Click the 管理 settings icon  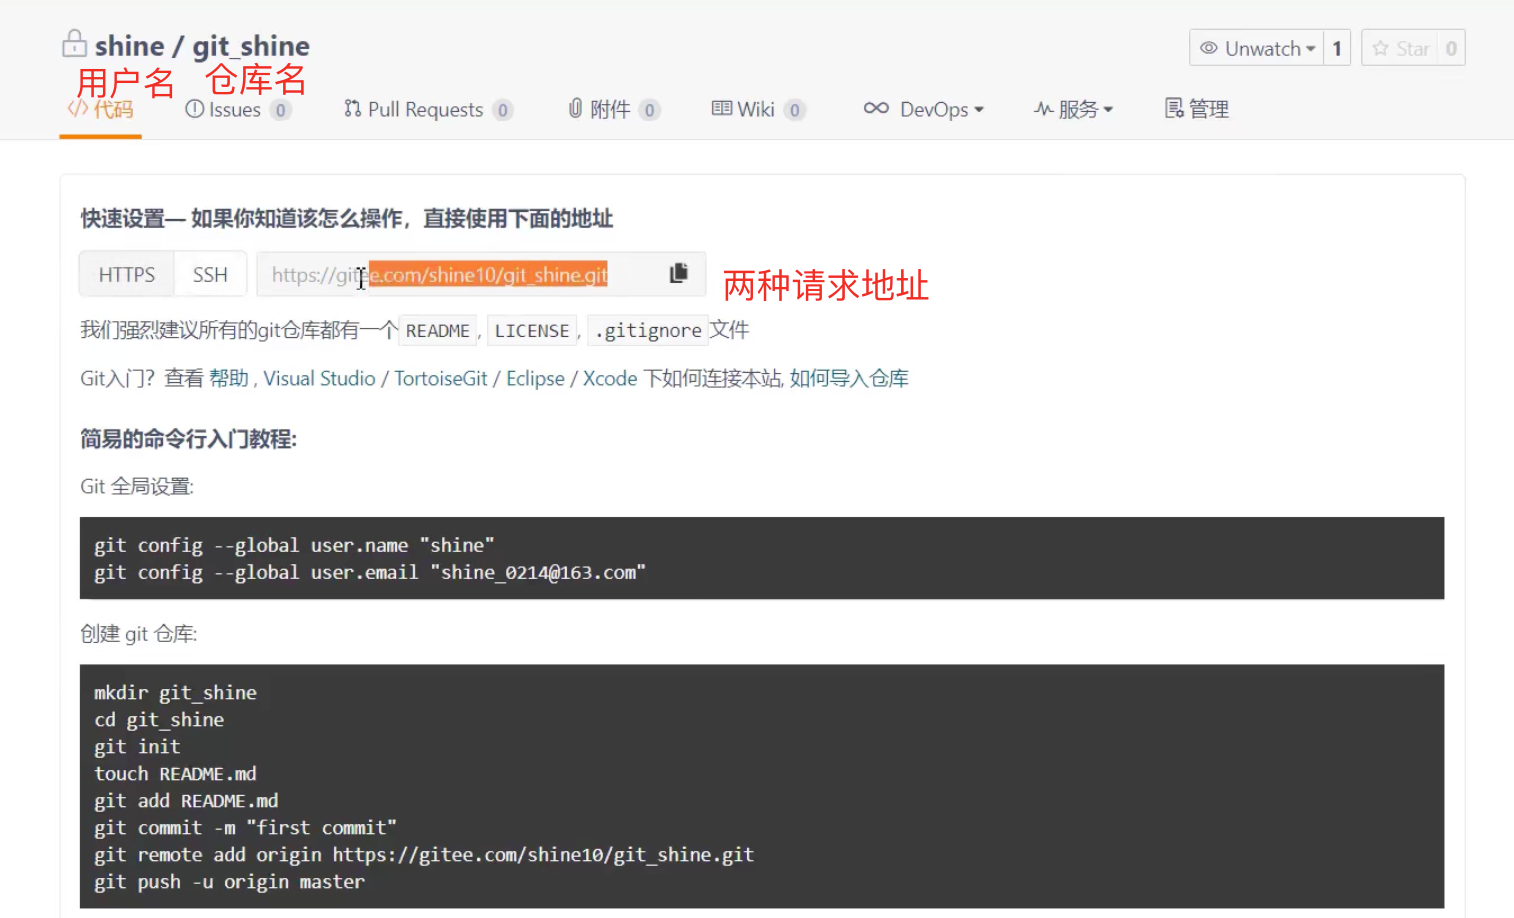point(1174,108)
